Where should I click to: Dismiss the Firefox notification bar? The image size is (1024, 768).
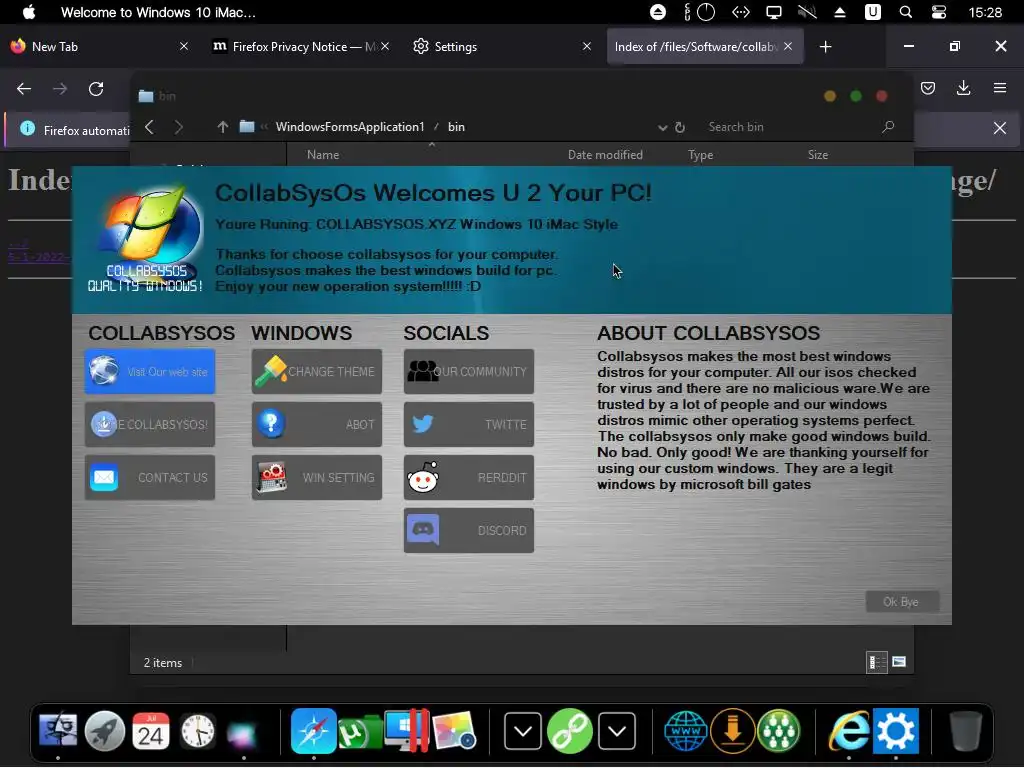[1000, 128]
